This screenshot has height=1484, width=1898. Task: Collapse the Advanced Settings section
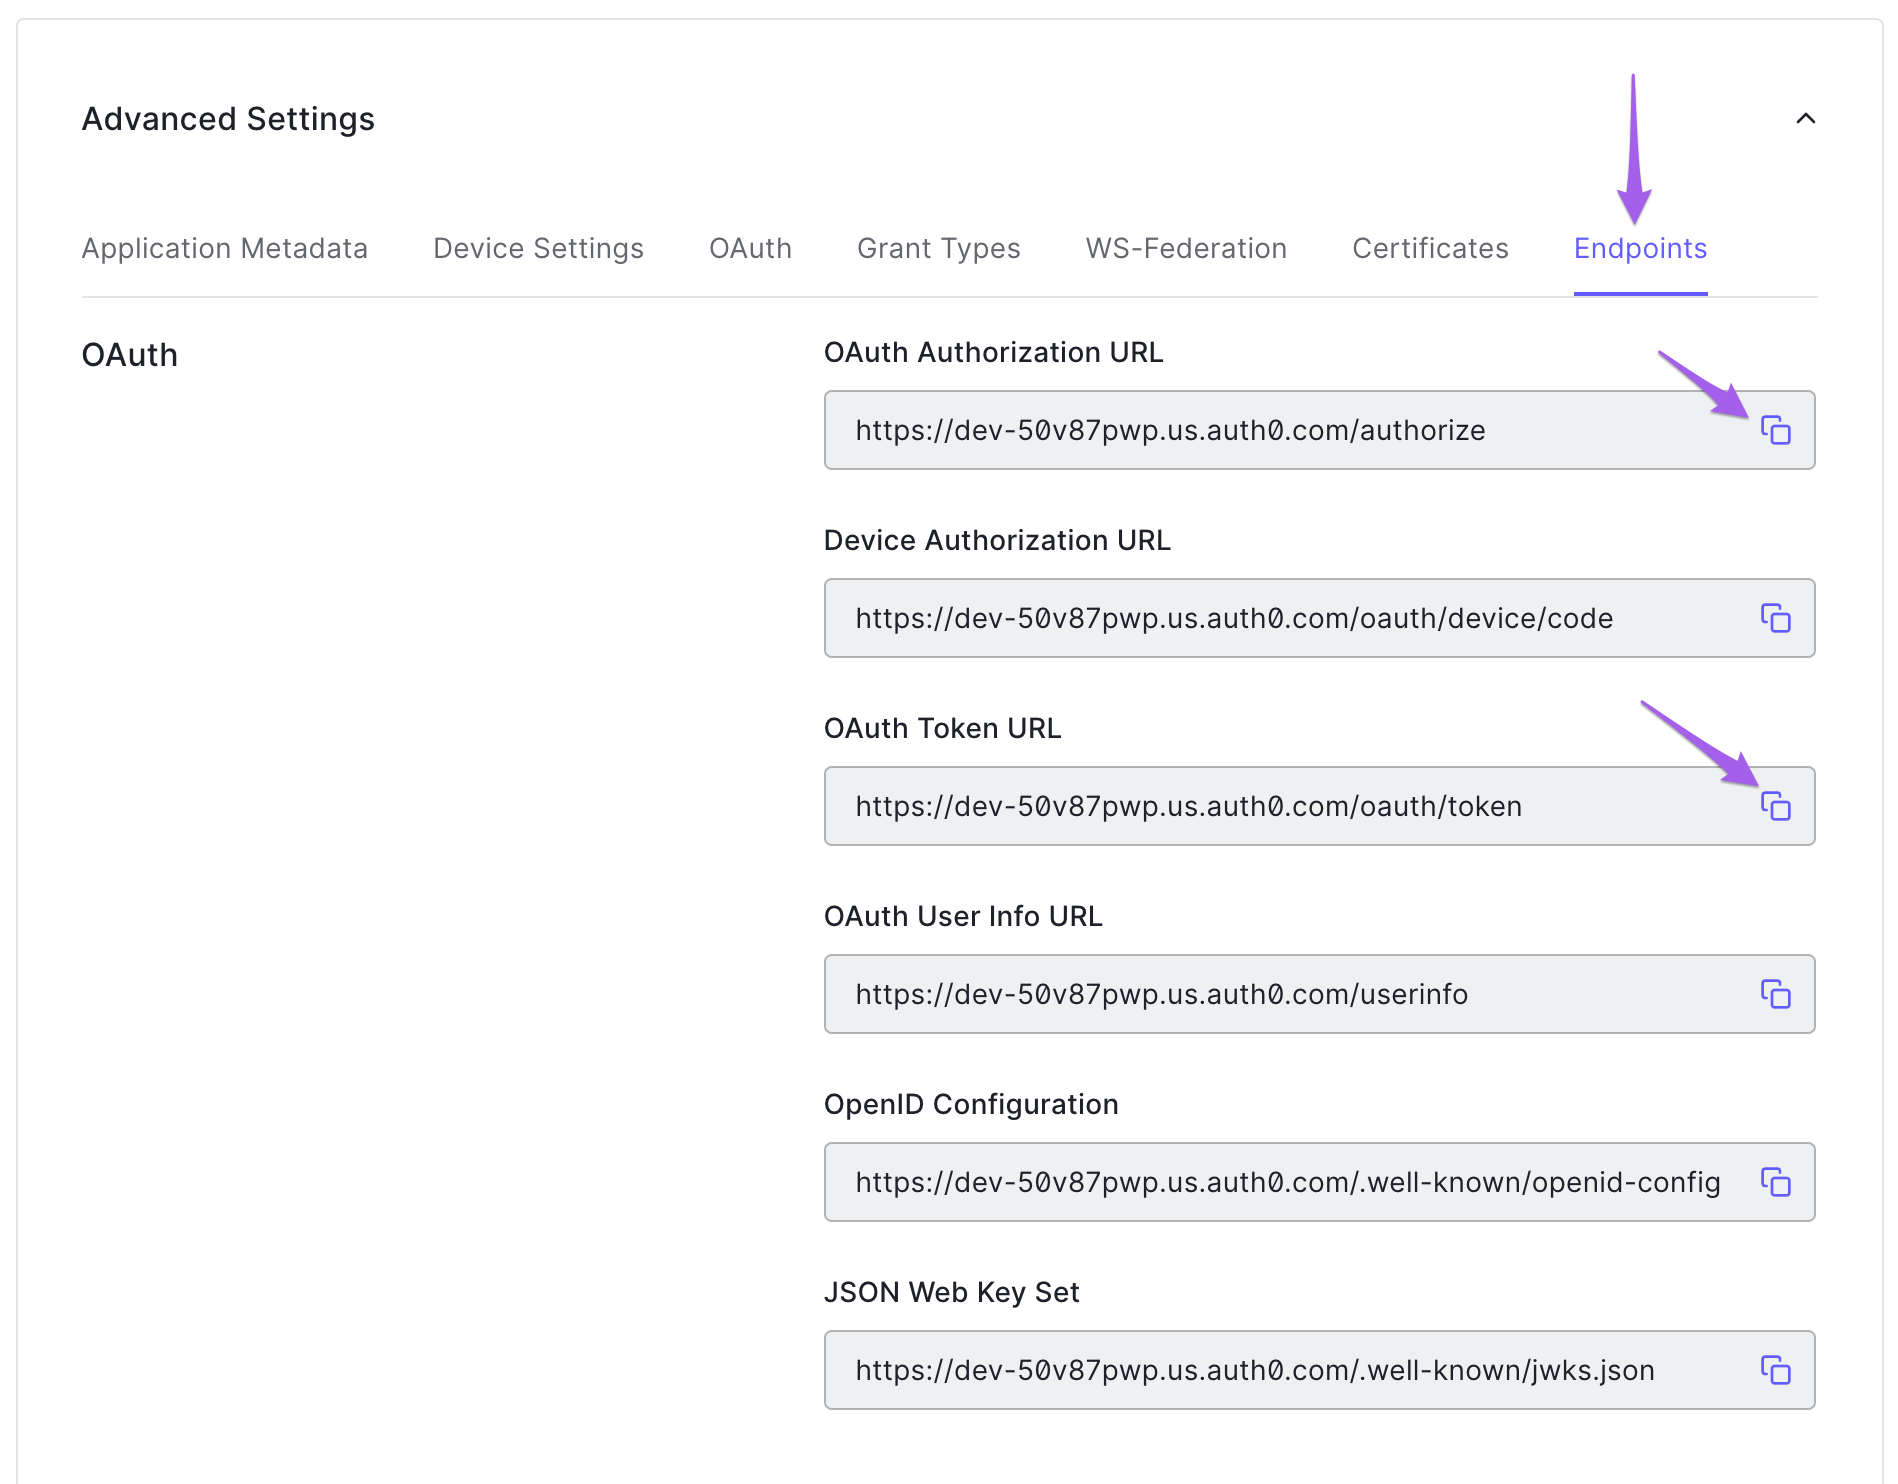(1805, 119)
